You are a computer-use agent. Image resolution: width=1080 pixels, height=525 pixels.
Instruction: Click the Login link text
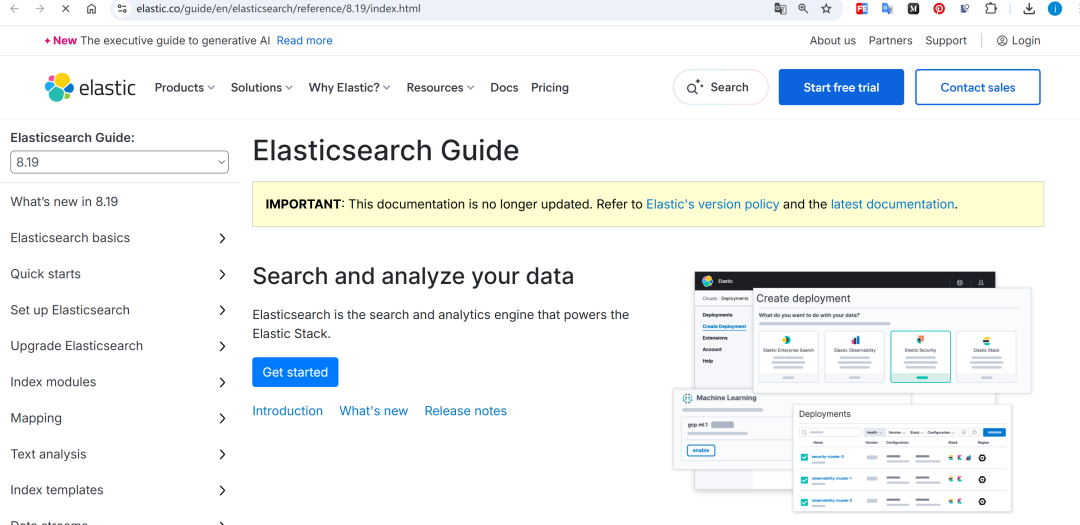(x=1026, y=41)
